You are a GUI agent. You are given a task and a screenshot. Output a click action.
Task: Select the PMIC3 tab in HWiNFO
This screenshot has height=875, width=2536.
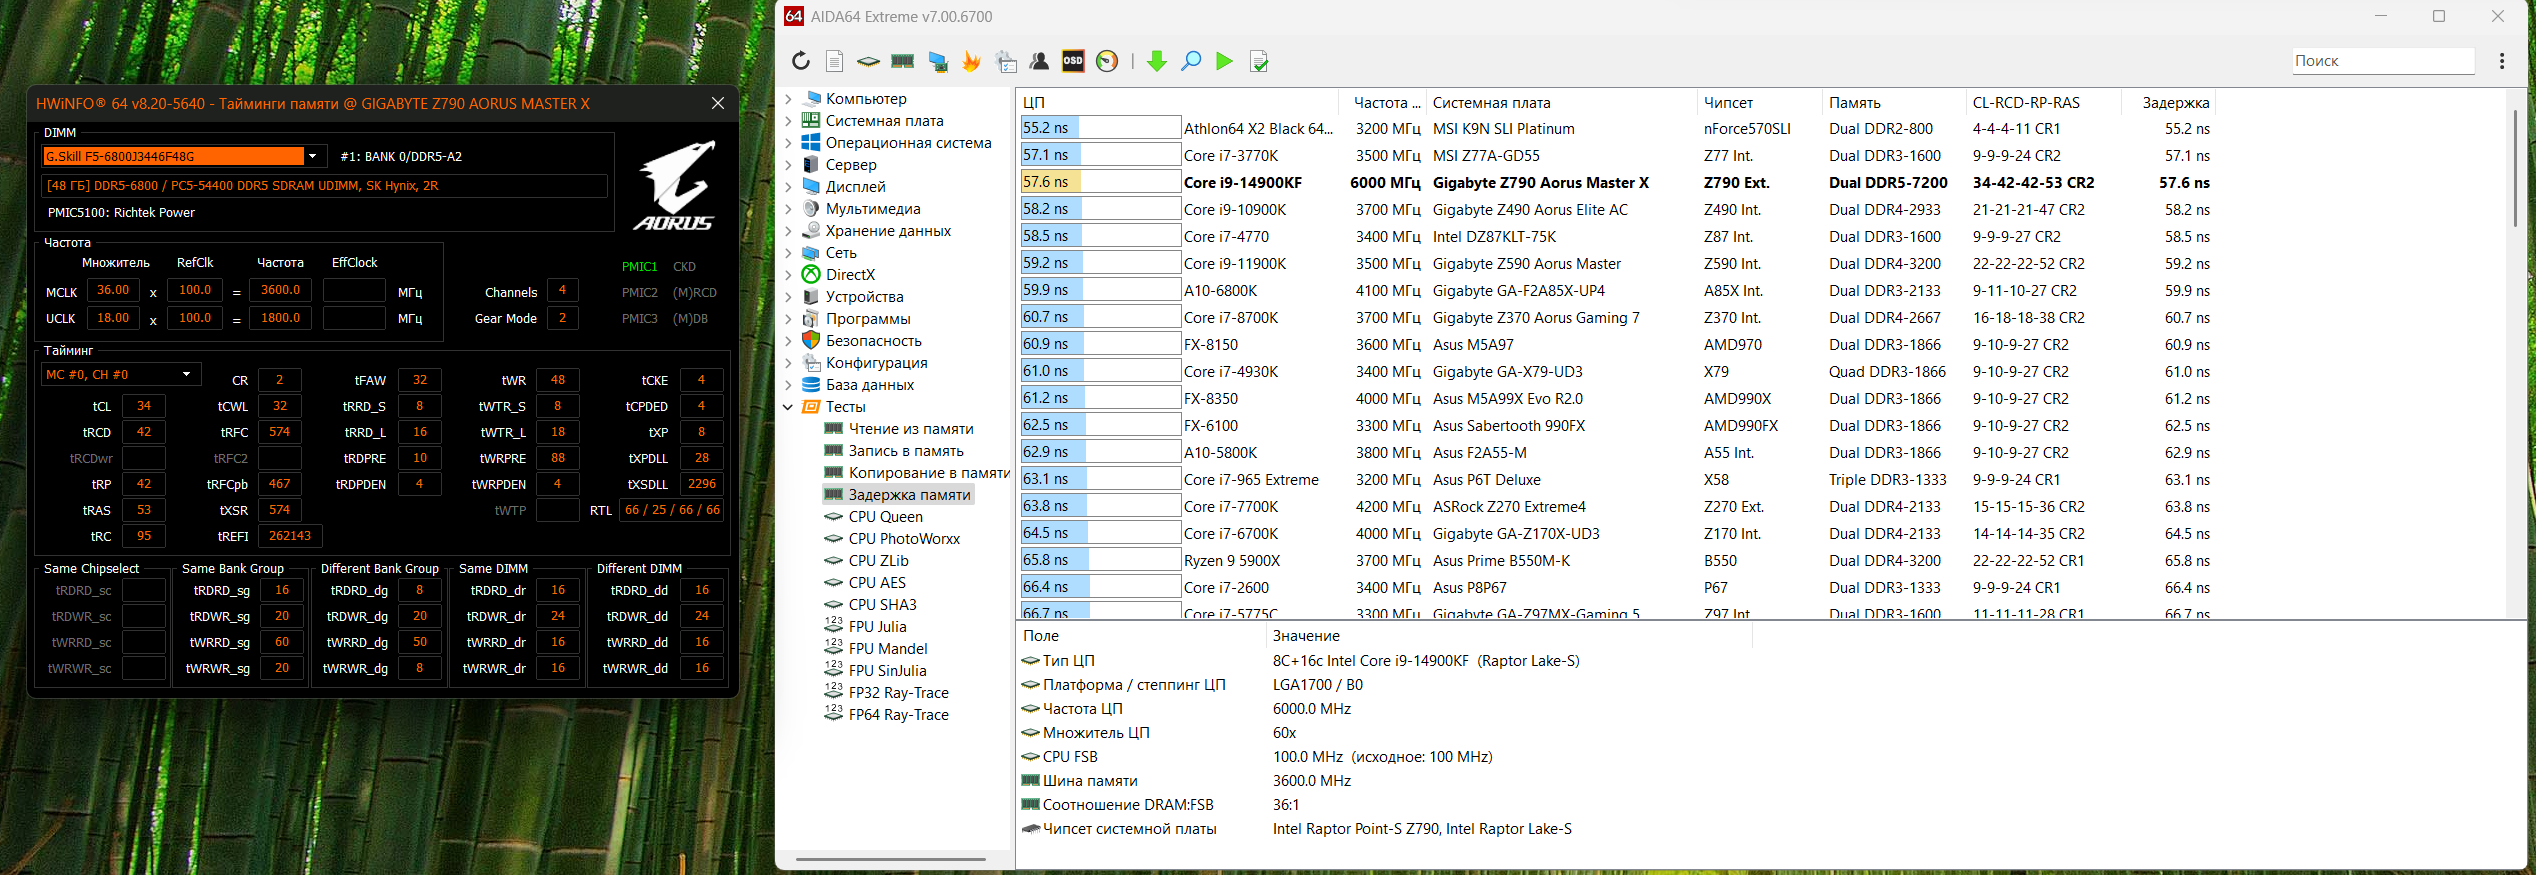[640, 319]
